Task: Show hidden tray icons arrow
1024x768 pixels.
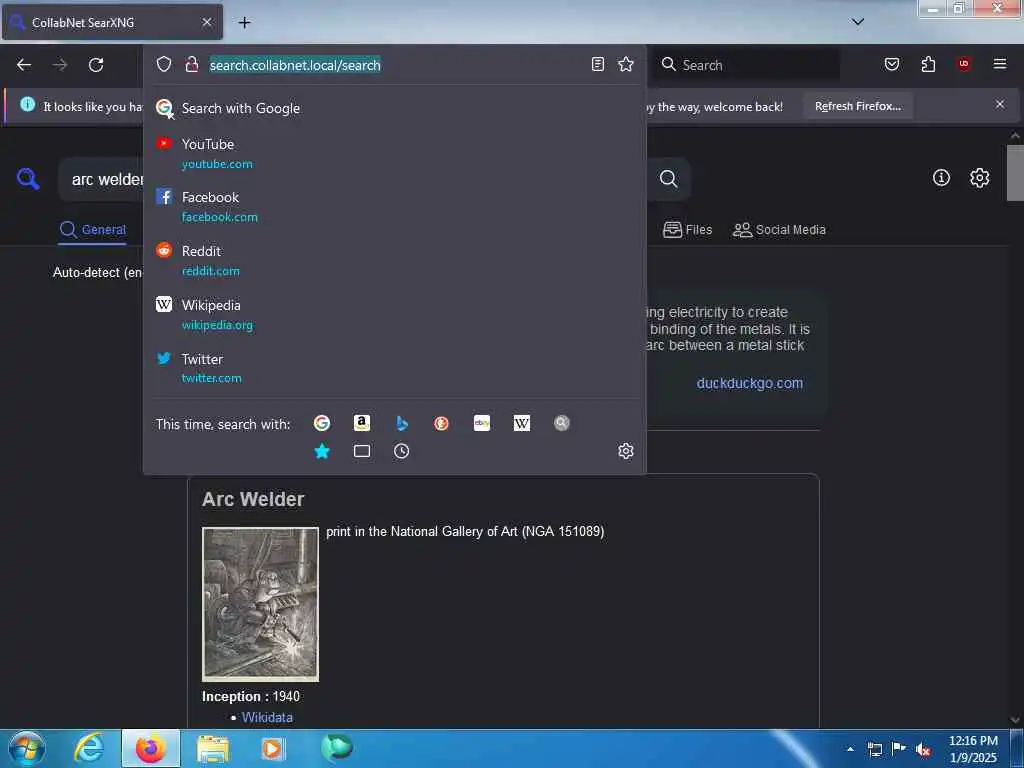Action: click(x=850, y=749)
